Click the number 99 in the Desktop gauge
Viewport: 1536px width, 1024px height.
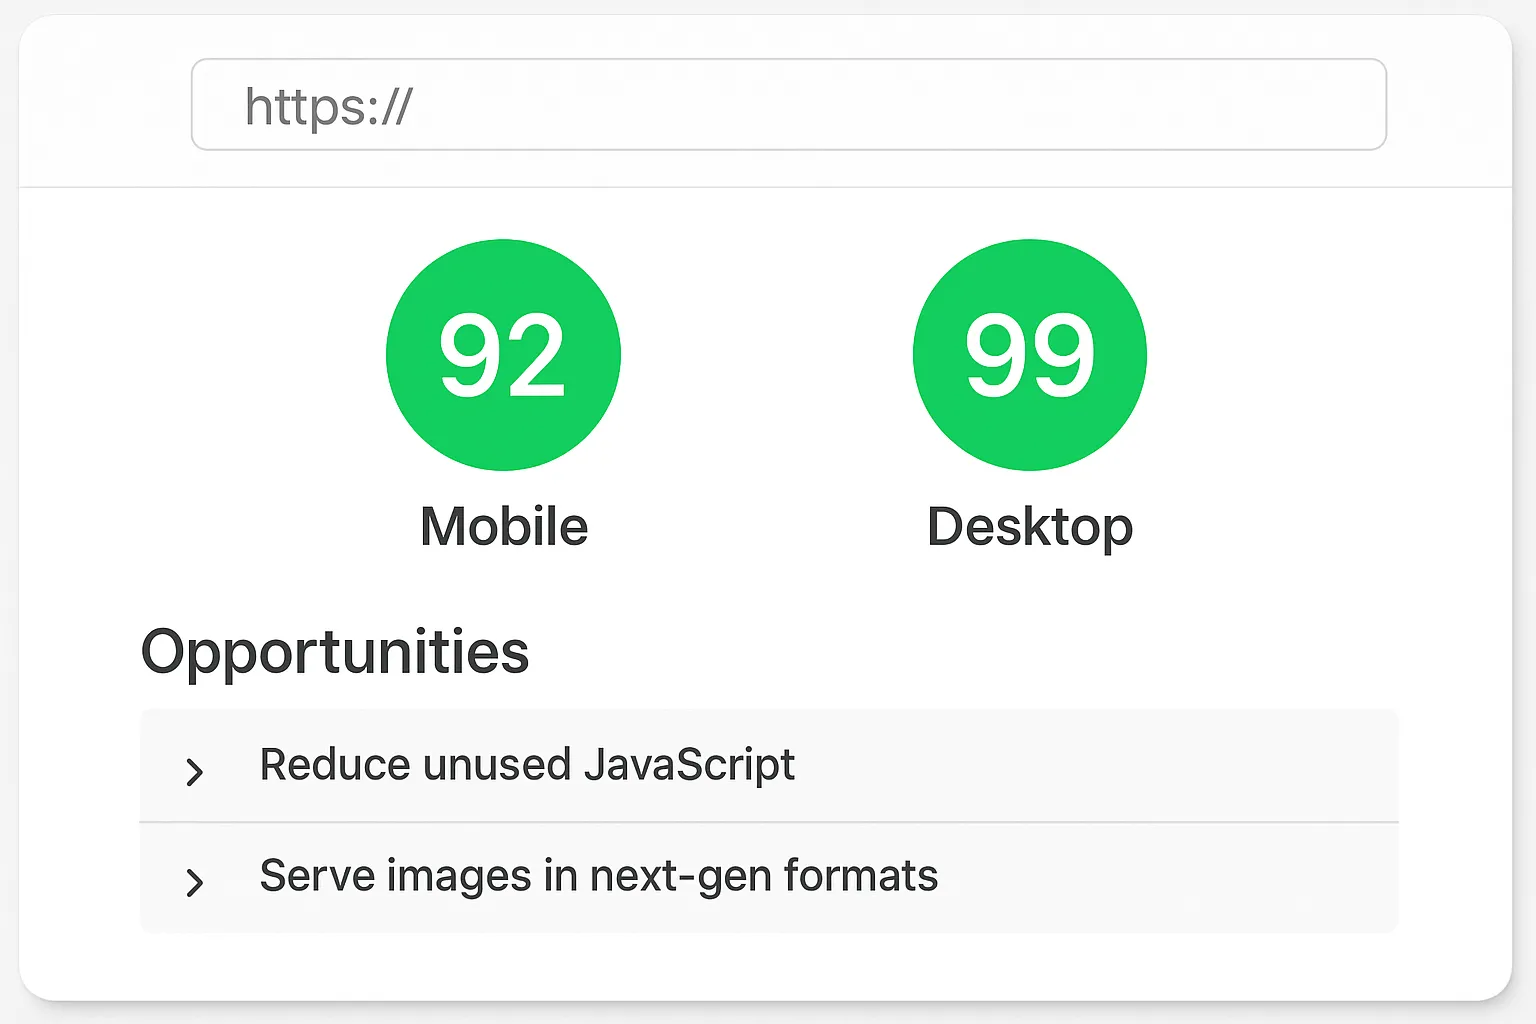(1030, 355)
